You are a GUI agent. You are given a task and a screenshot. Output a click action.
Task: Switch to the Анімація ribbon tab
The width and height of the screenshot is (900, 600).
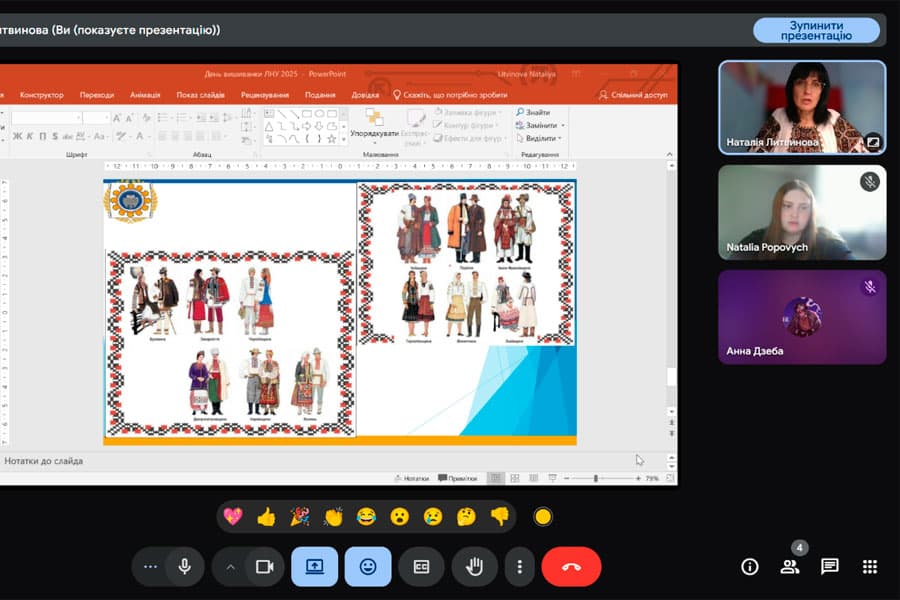145,95
